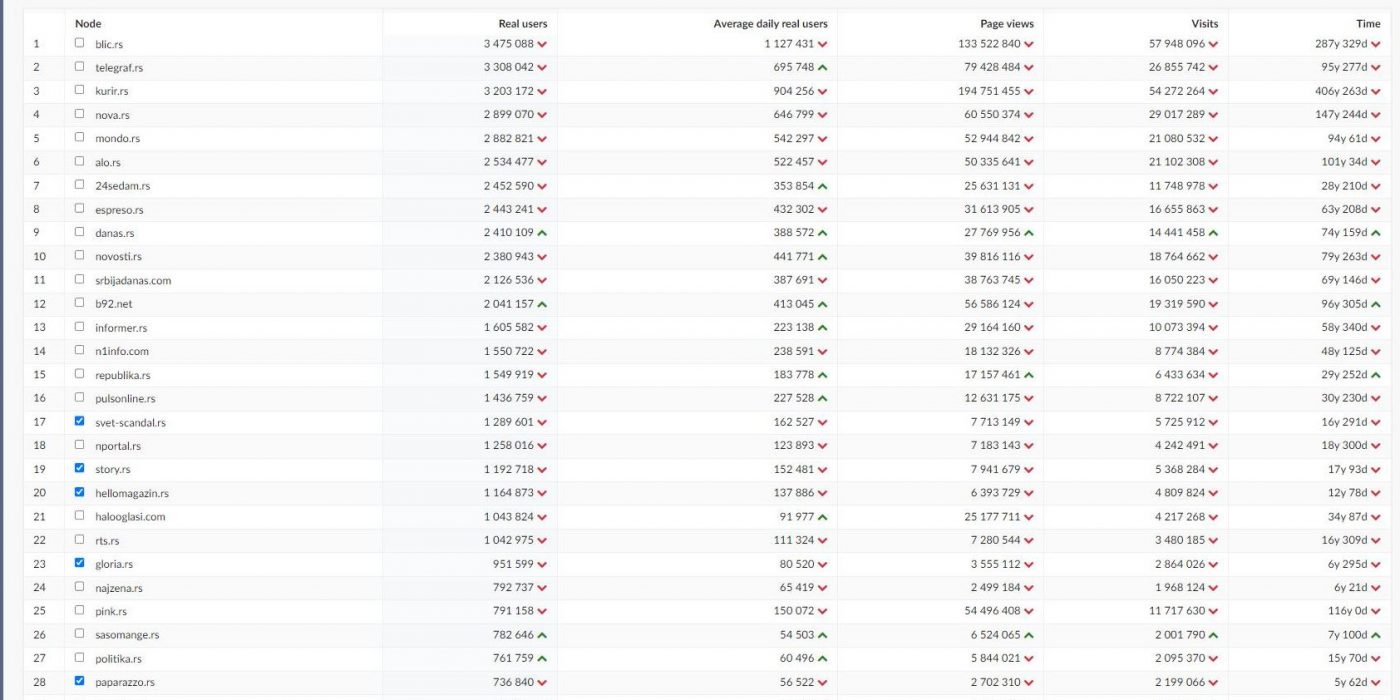1400x700 pixels.
Task: Click the 24sedam.rs node label
Action: (122, 186)
